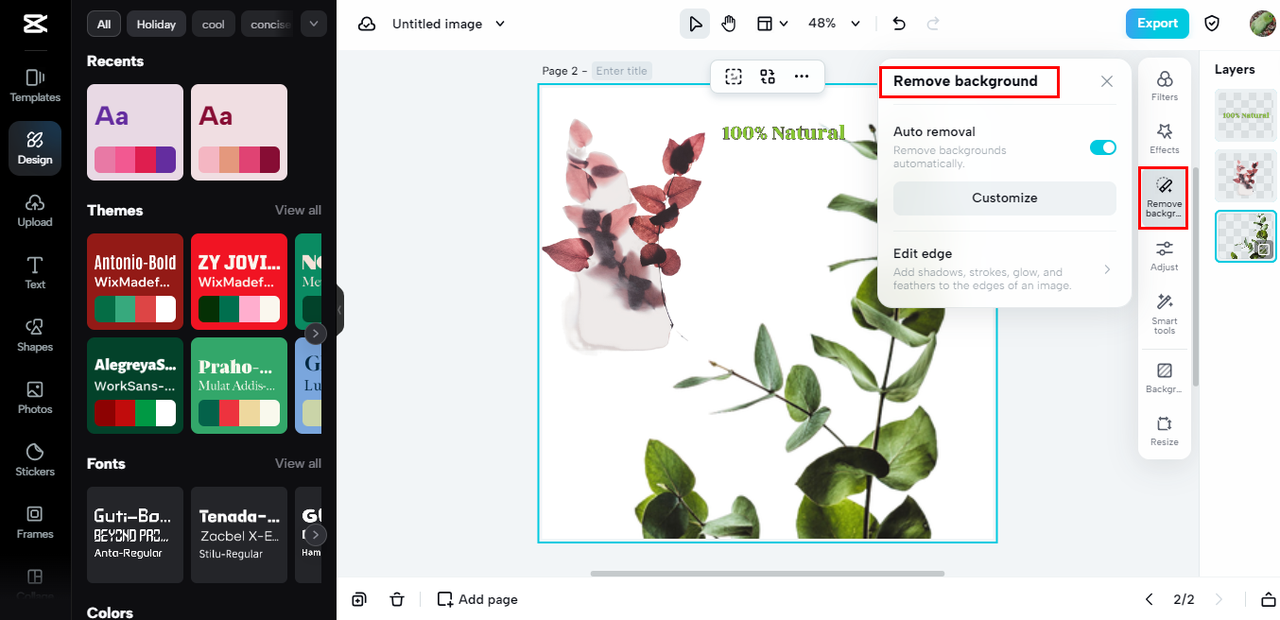Viewport: 1280px width, 620px height.
Task: Switch to the Holiday templates filter
Action: click(x=155, y=23)
